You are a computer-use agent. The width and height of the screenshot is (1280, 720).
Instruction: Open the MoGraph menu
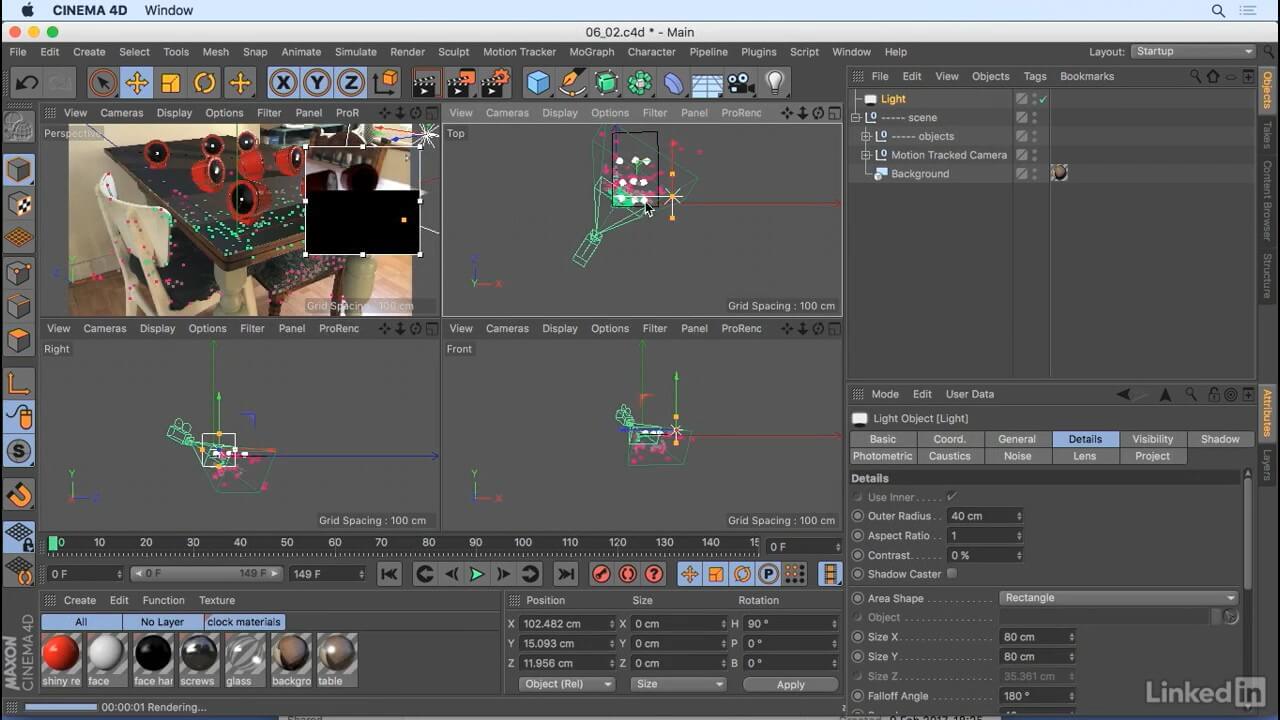click(x=591, y=52)
